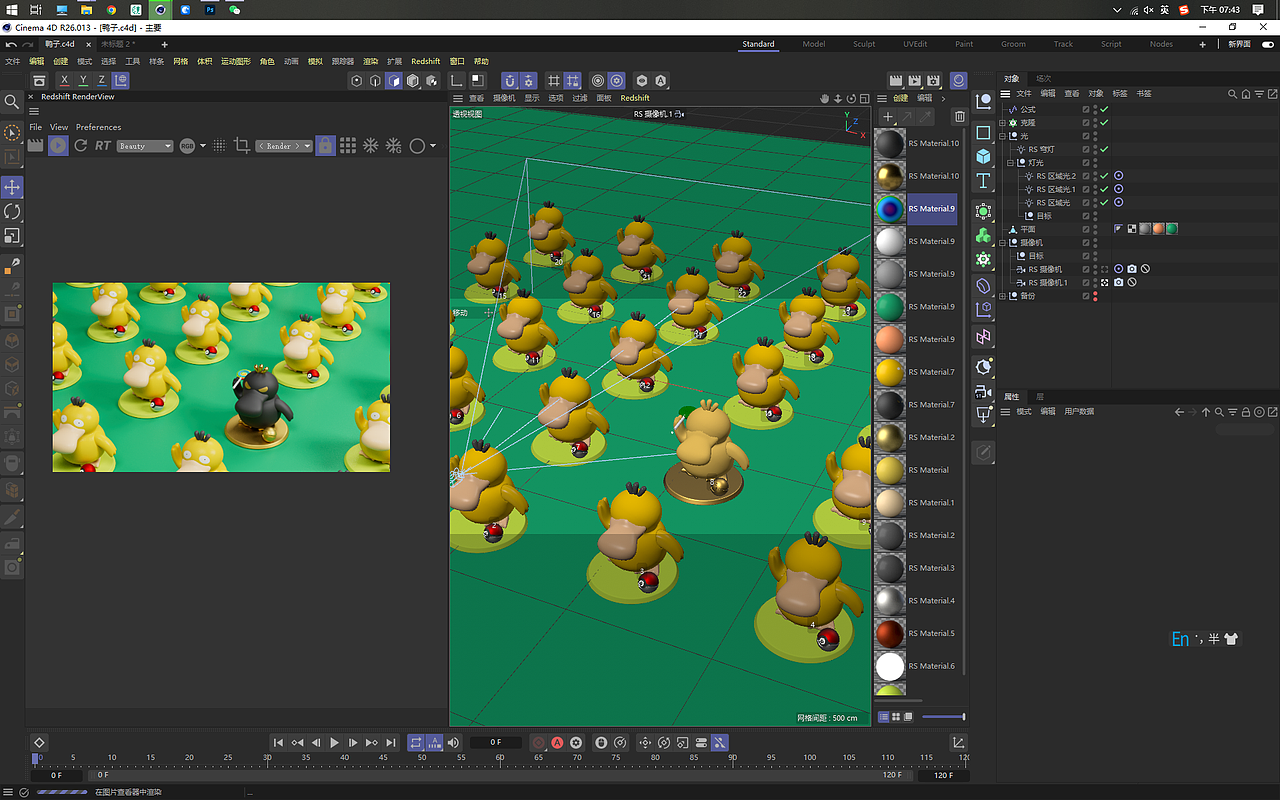The width and height of the screenshot is (1280, 800).
Task: Toggle the enable checkmark for 克隆
Action: pyautogui.click(x=1104, y=122)
